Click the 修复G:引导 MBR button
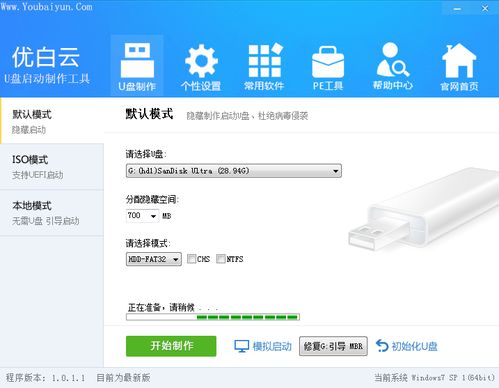Image resolution: width=499 pixels, height=388 pixels. point(333,346)
